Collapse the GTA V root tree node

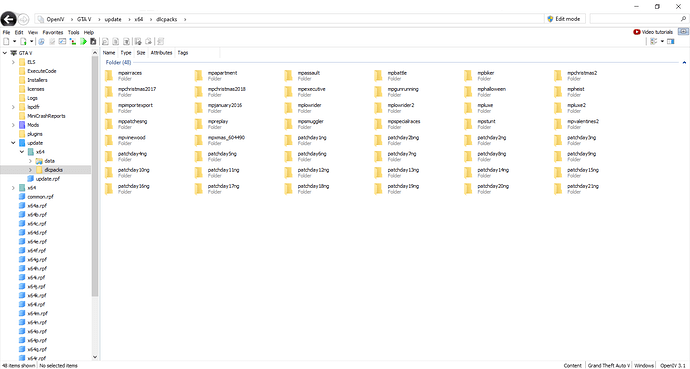(x=5, y=53)
